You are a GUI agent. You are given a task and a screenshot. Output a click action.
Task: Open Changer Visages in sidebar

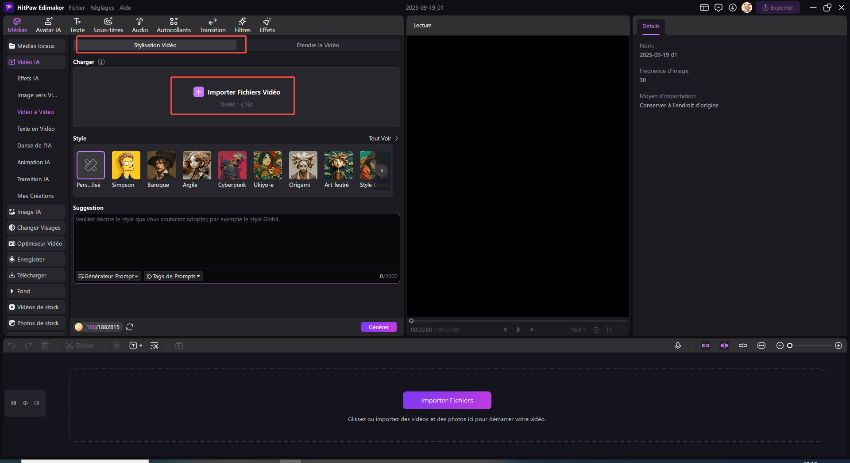click(x=35, y=228)
